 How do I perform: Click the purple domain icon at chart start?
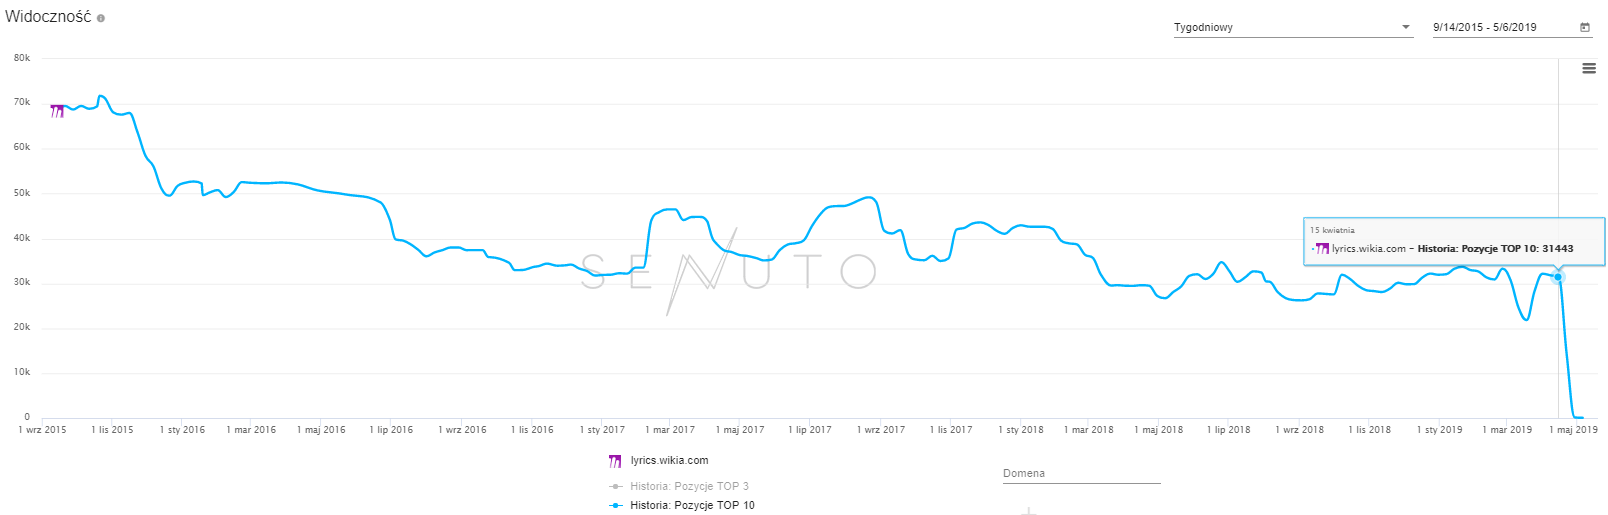tap(57, 111)
